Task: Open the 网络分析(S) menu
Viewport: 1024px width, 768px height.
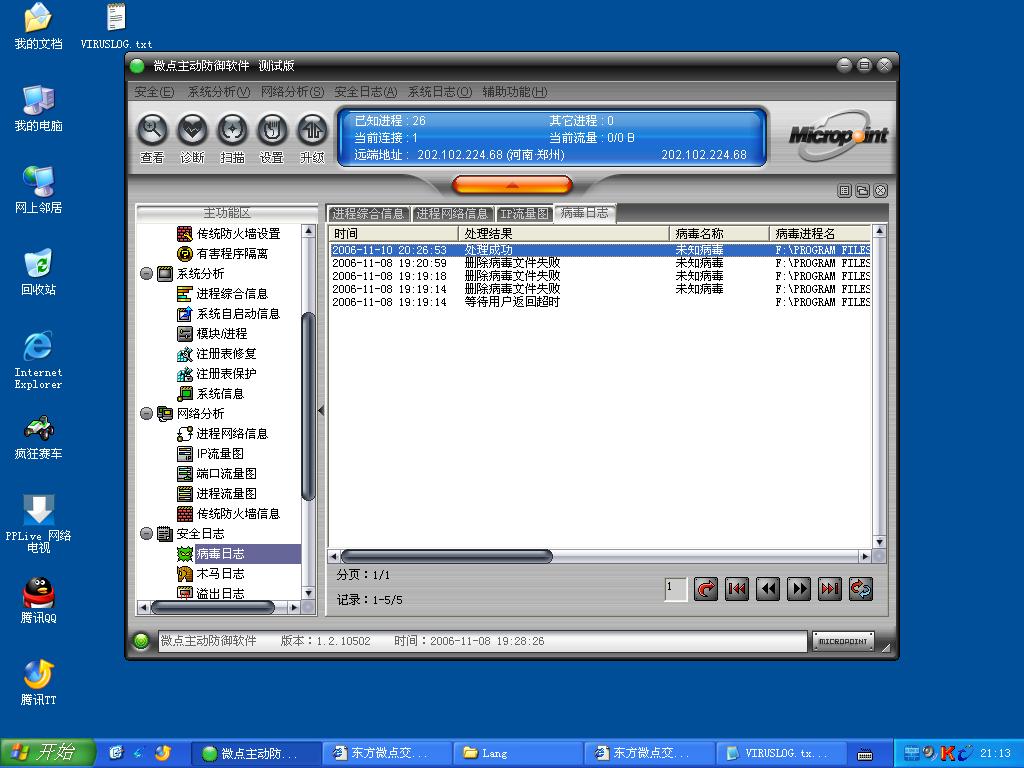Action: [x=292, y=92]
